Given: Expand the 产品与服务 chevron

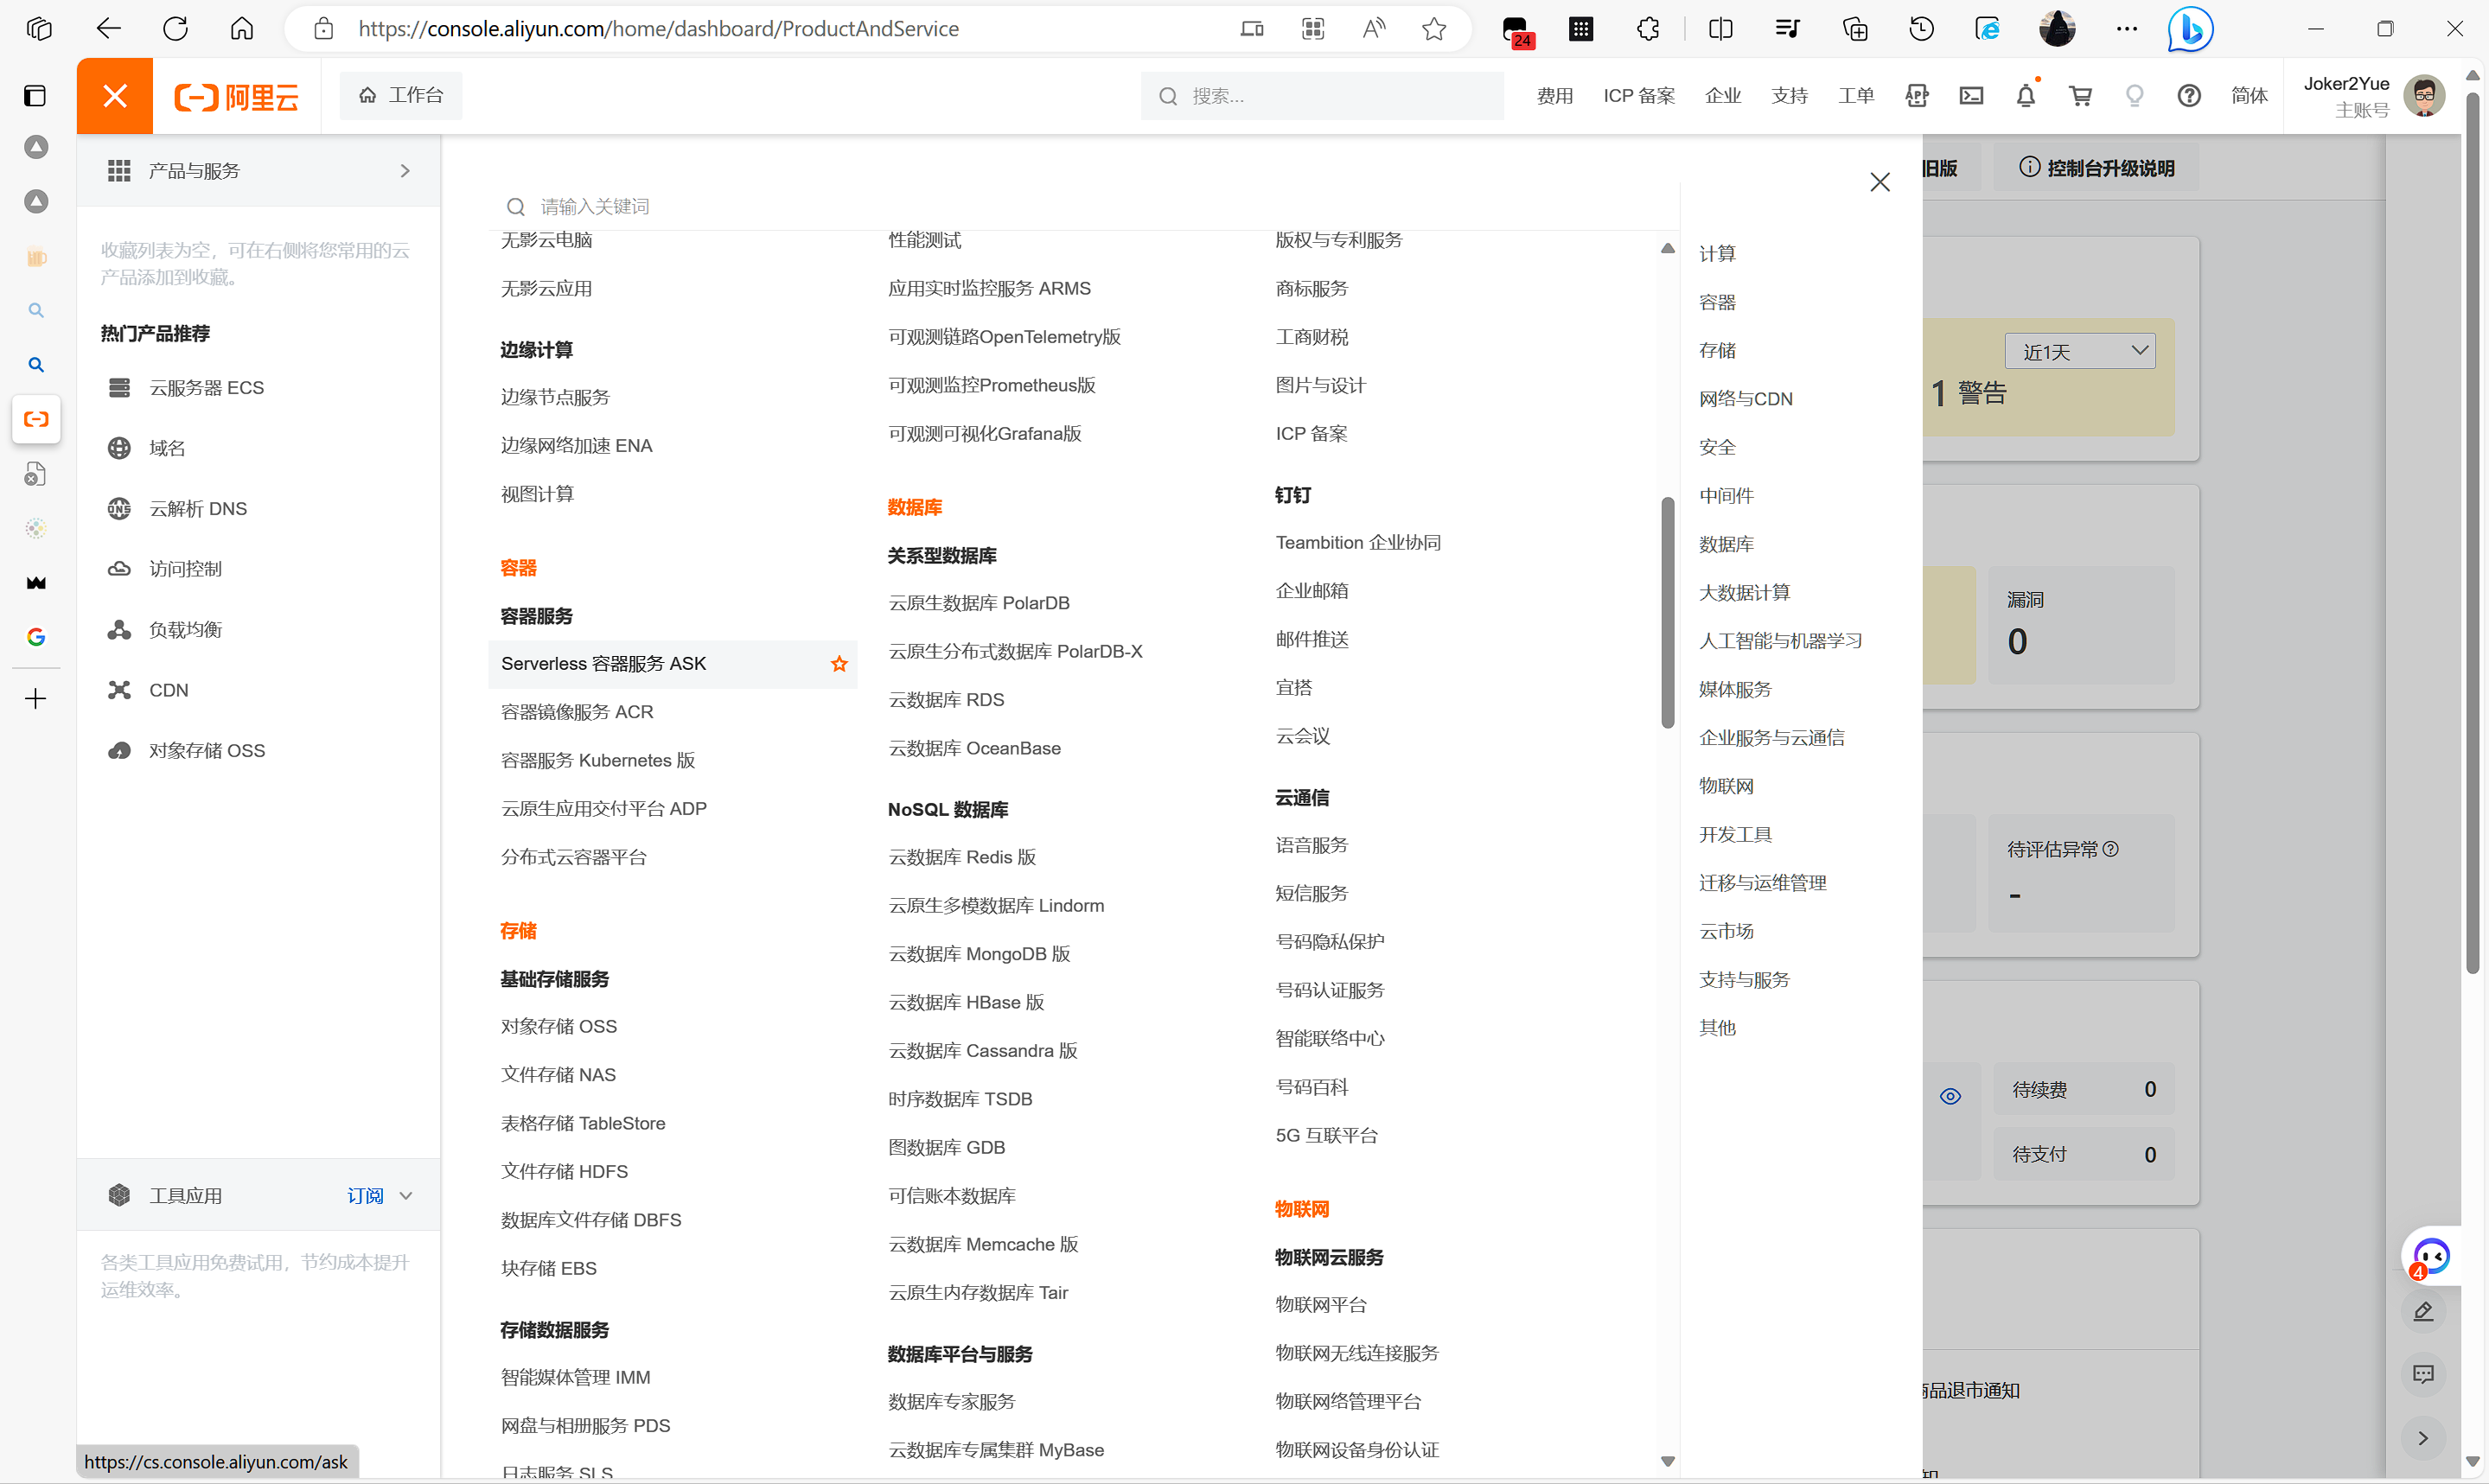Looking at the screenshot, I should pos(405,171).
